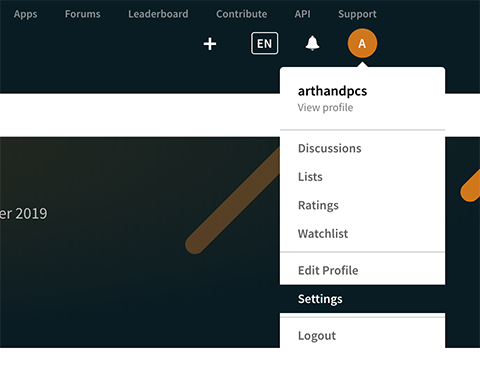Viewport: 480px width, 370px height.
Task: Click the View profile link
Action: click(x=325, y=108)
